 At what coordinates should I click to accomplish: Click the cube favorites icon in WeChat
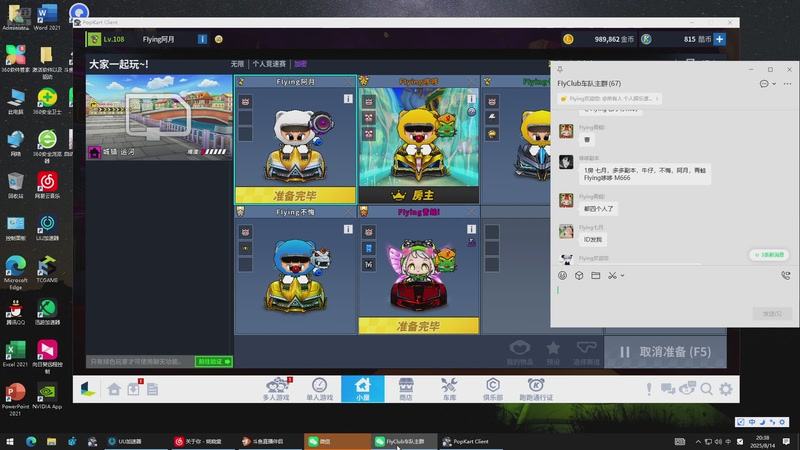click(579, 276)
